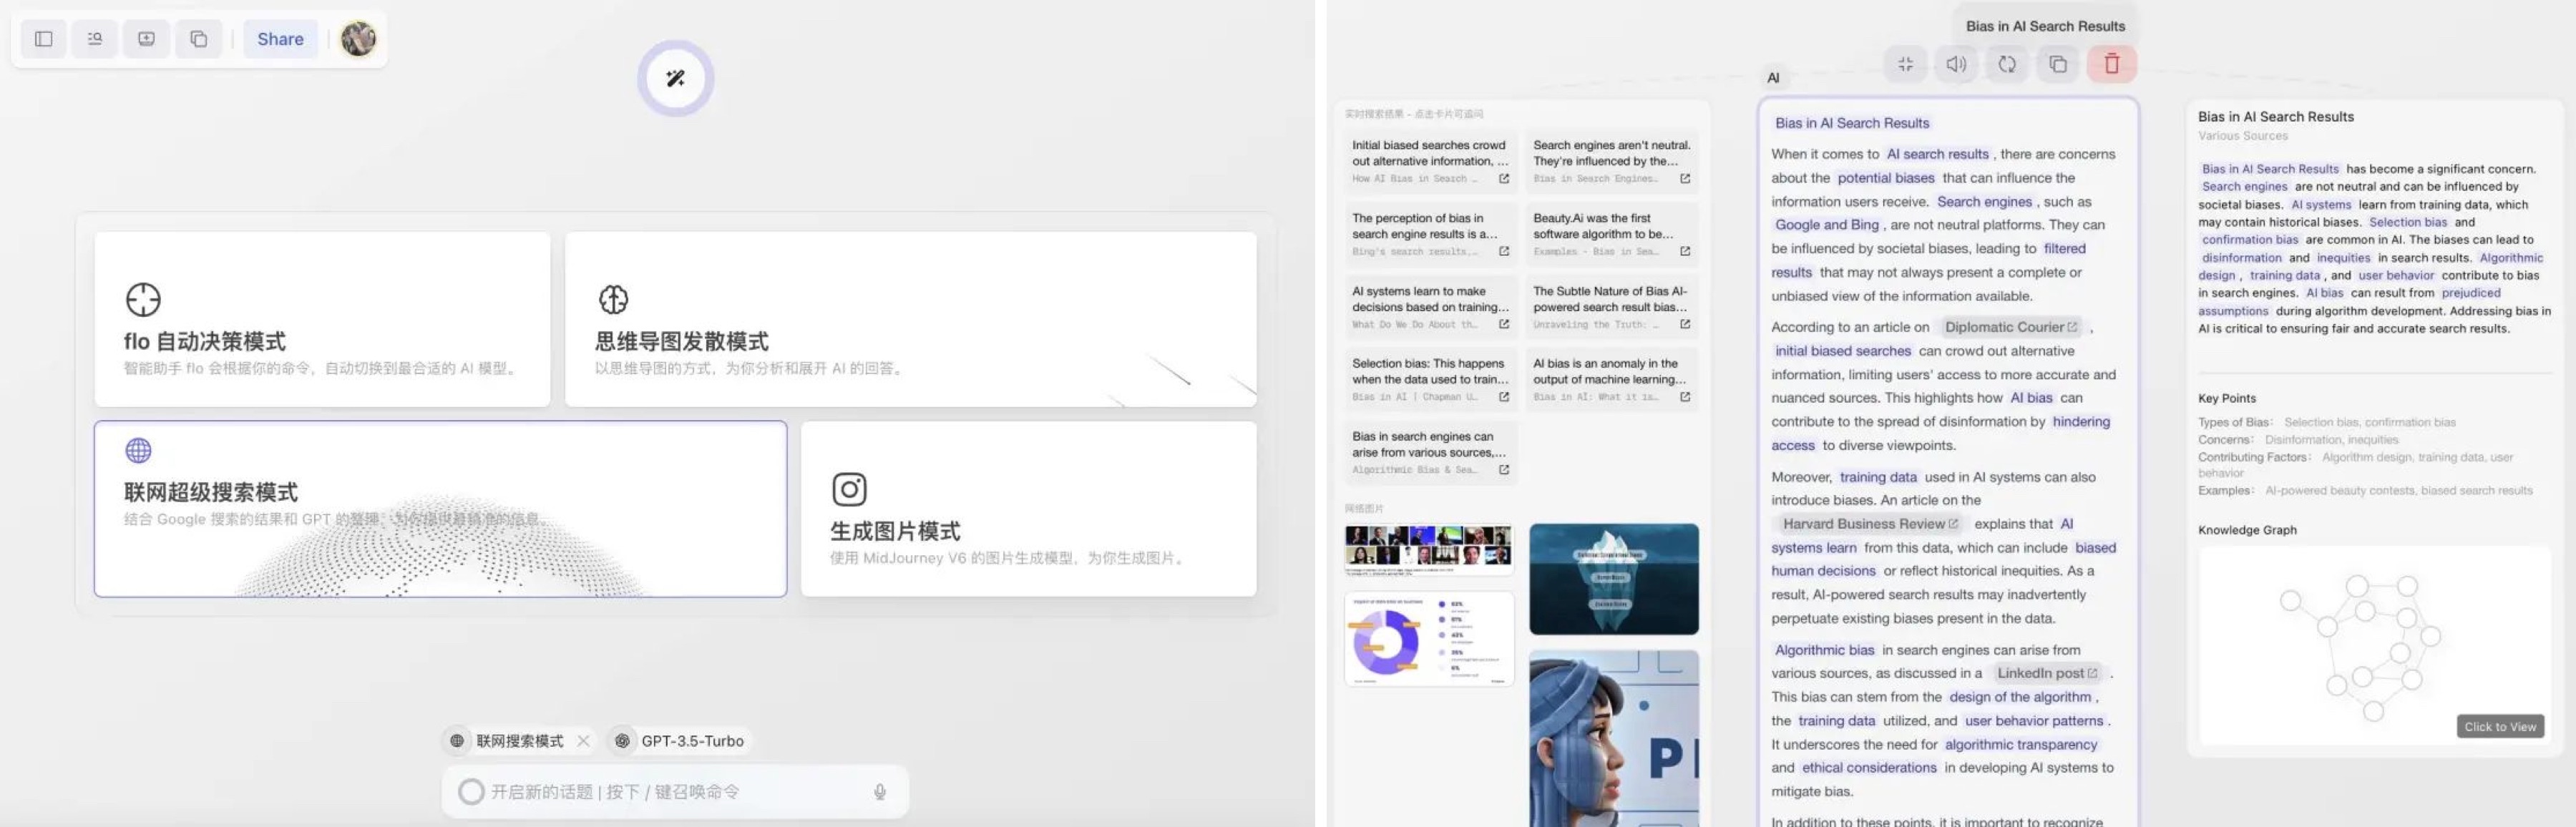This screenshot has width=2576, height=827.
Task: Copy the answer using copy icon above card
Action: 2058,64
